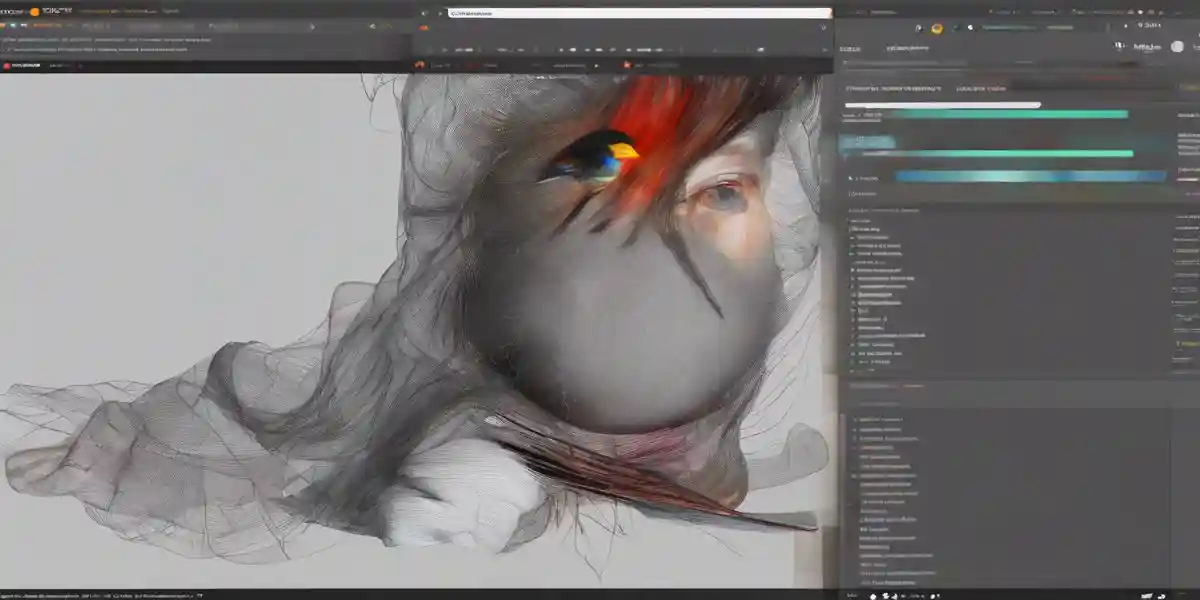Click the orange app logo in top-left corner
This screenshot has width=1200, height=600.
37,9
